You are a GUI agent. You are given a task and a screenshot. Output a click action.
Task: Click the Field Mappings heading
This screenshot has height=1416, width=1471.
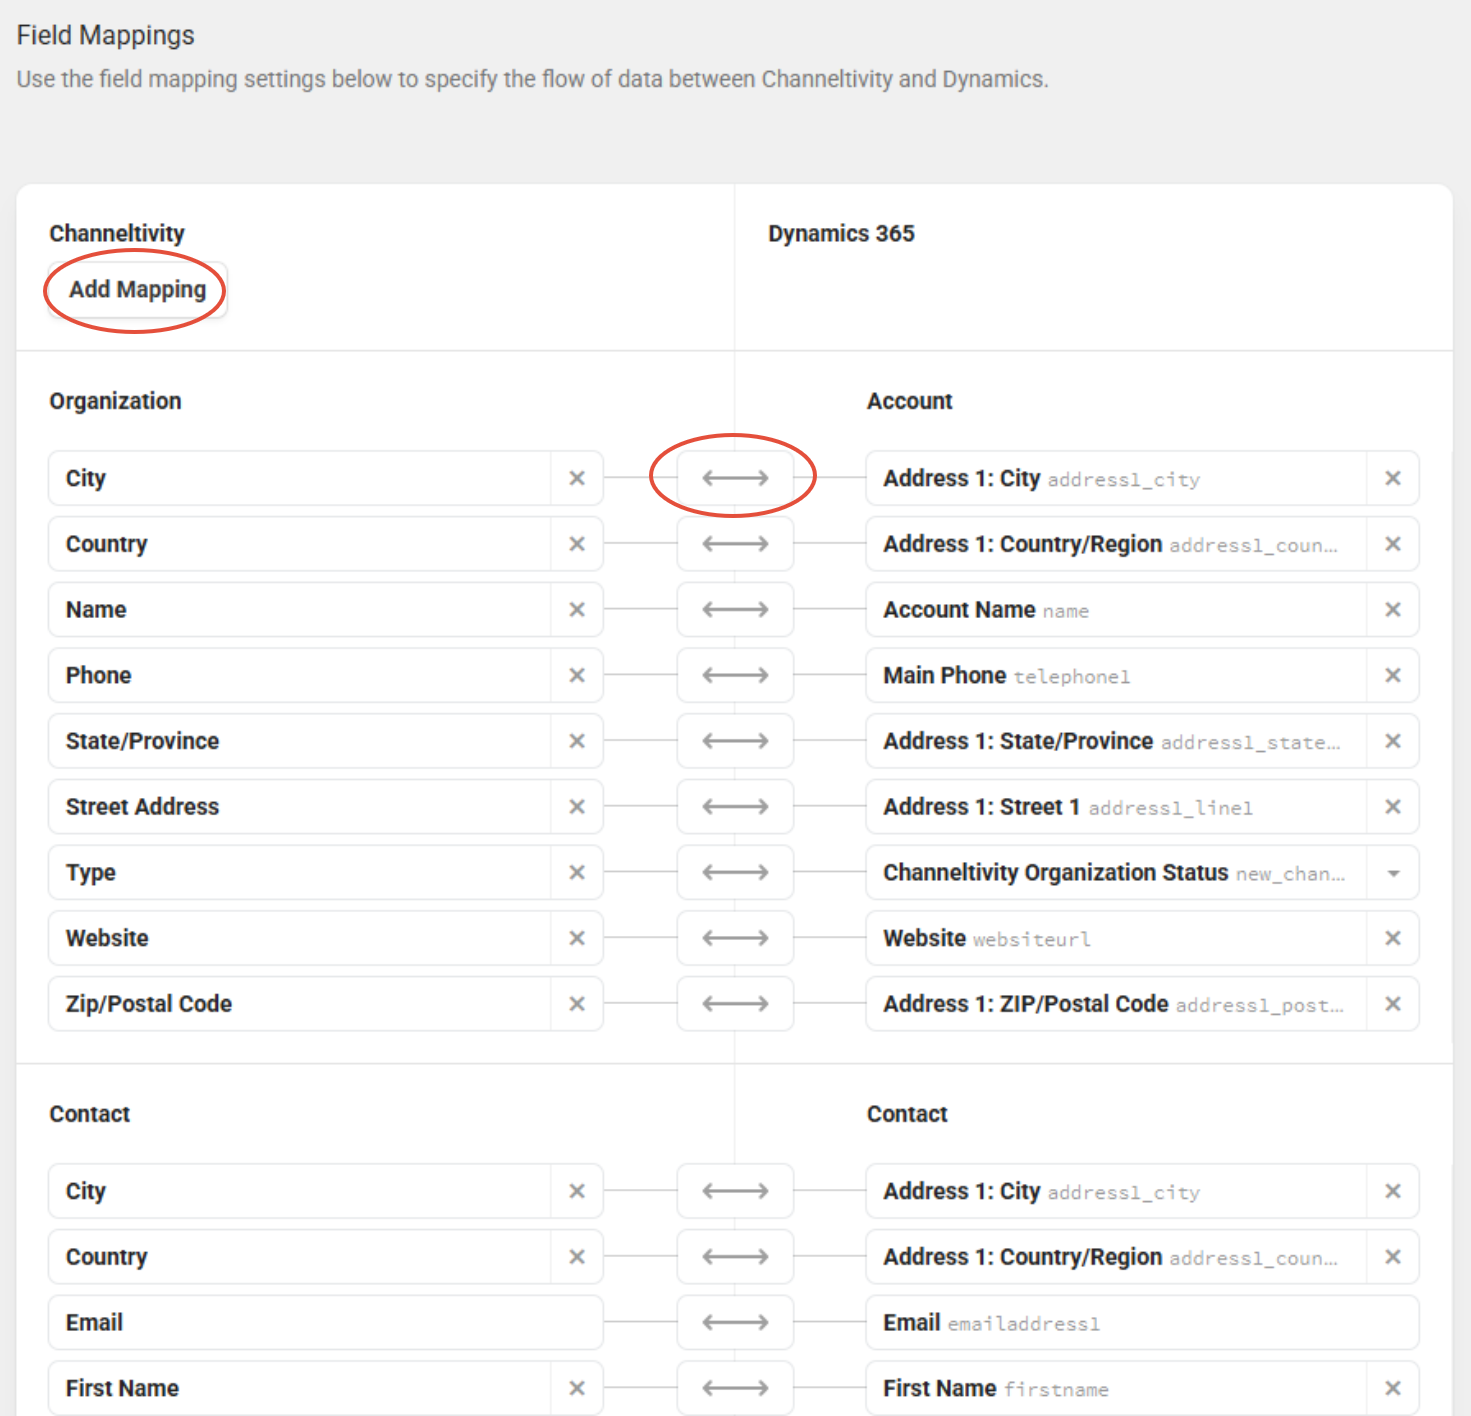106,35
